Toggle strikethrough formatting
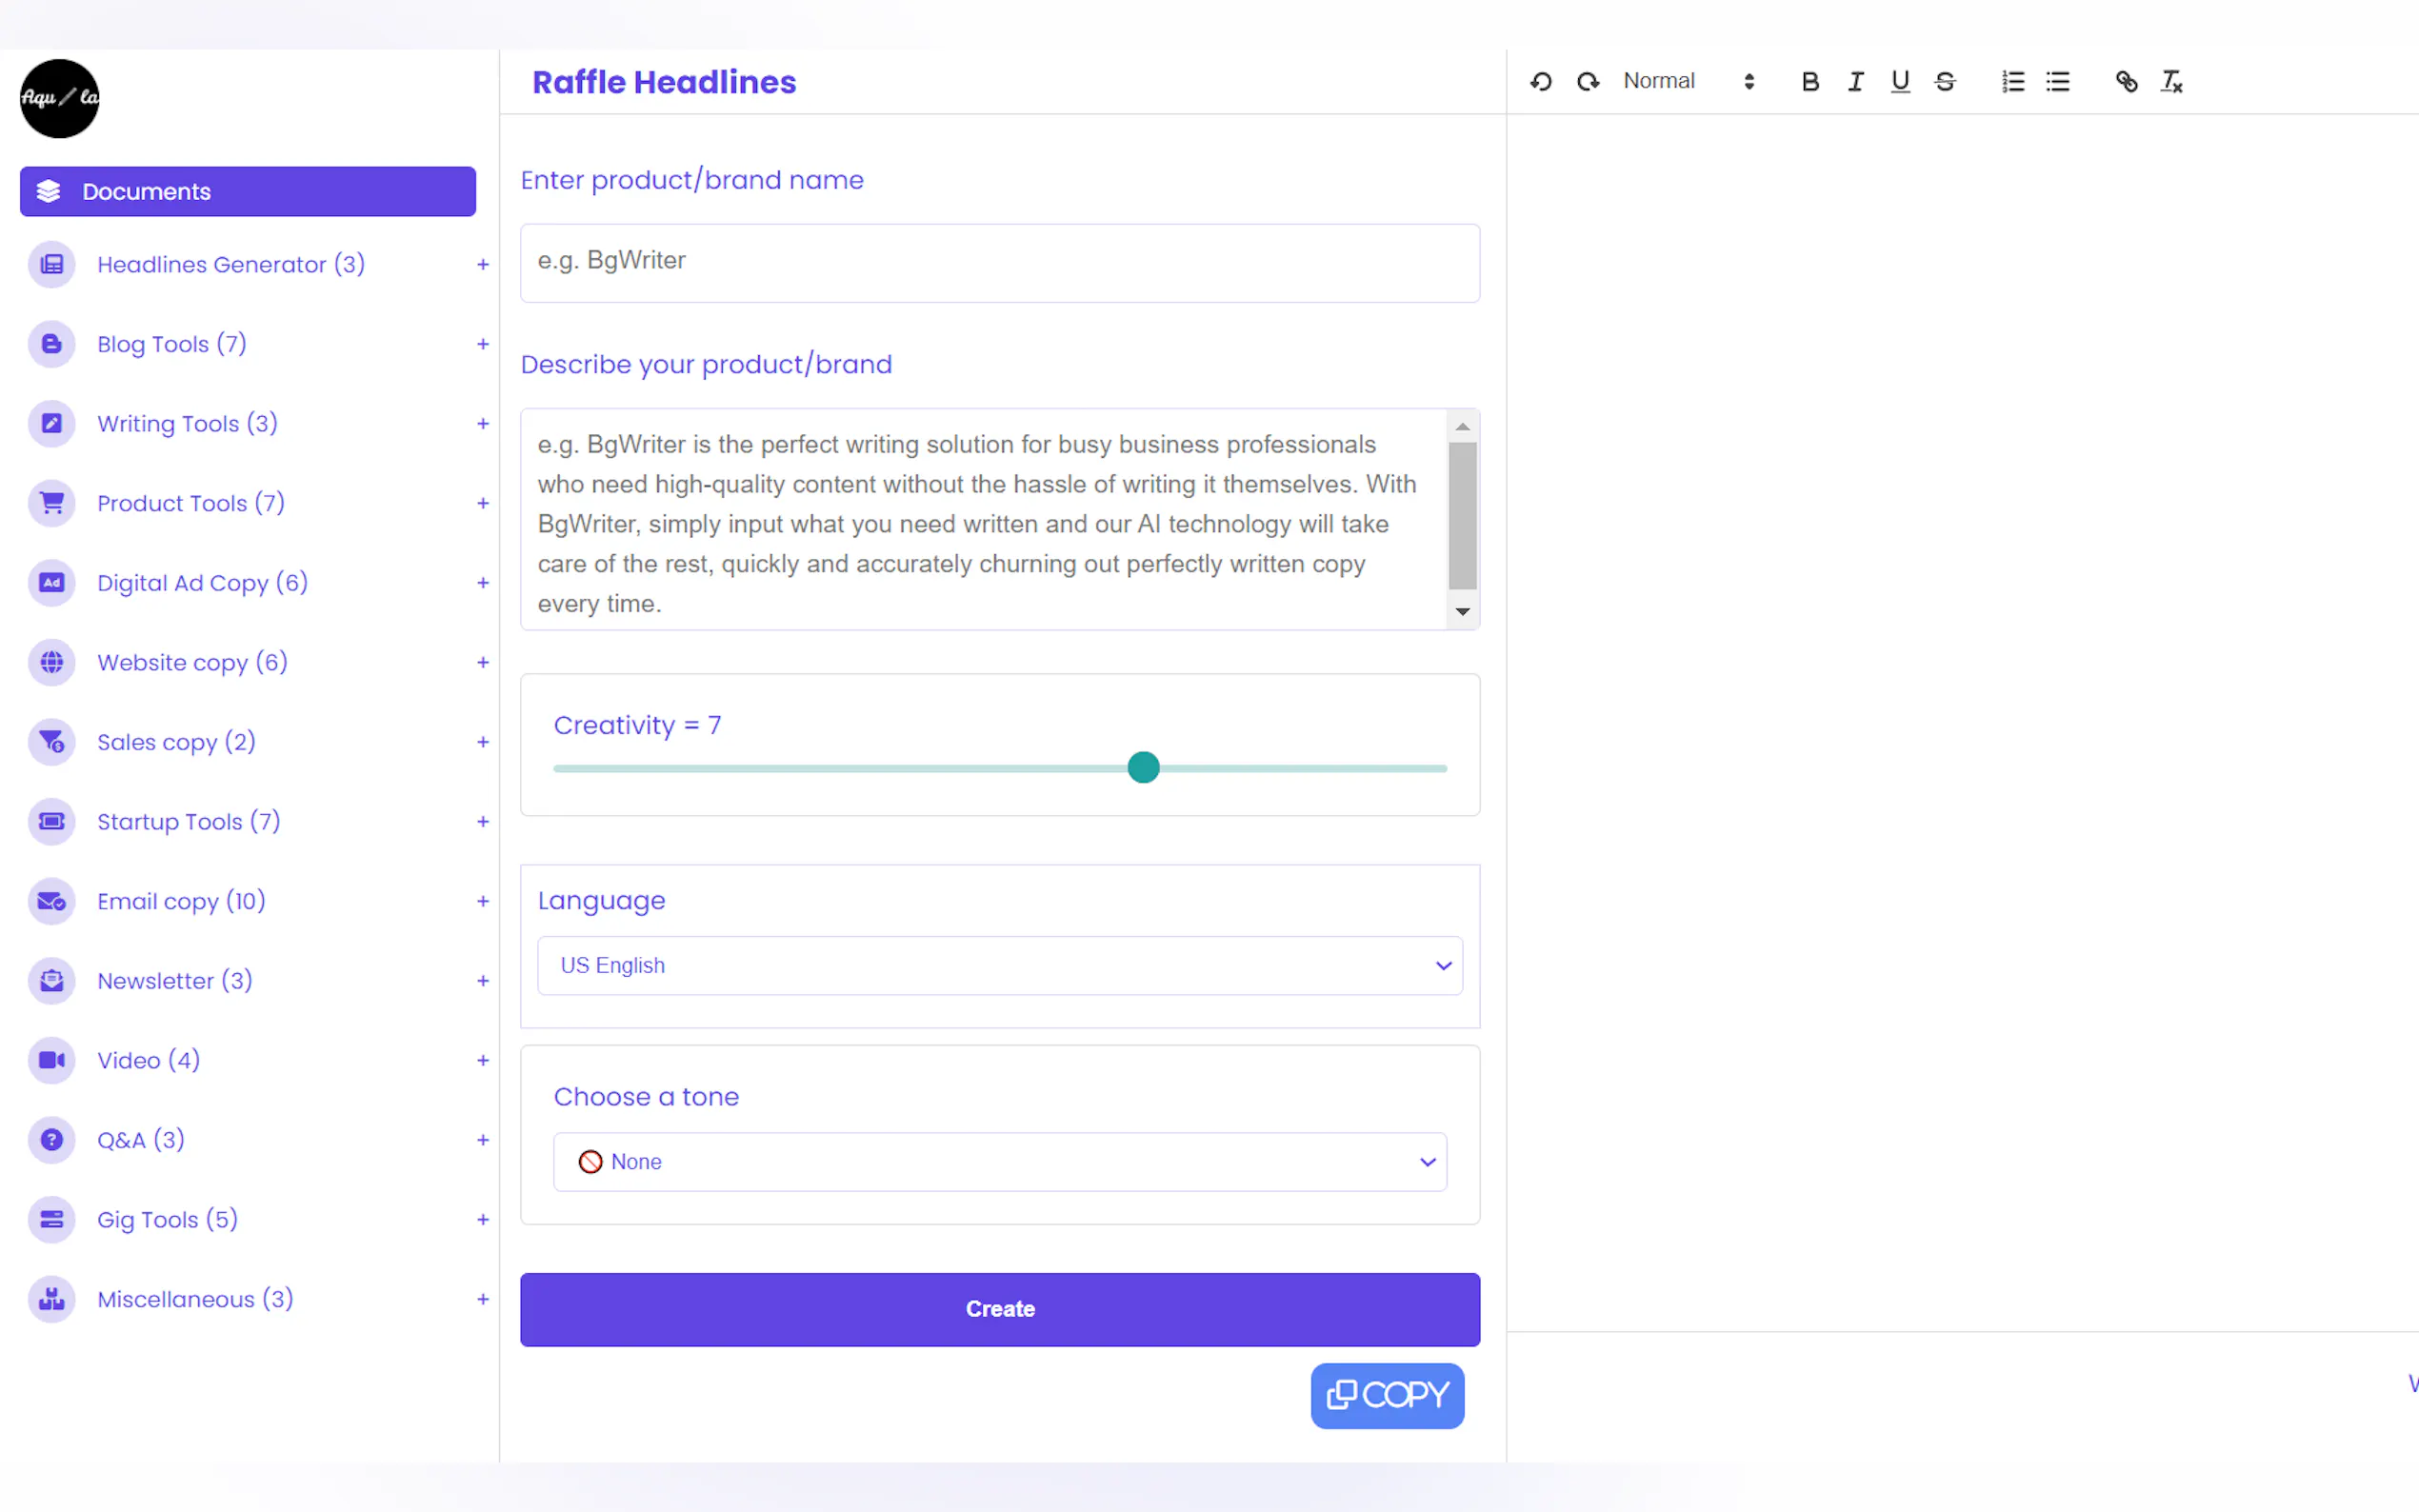Image resolution: width=2419 pixels, height=1512 pixels. [1945, 82]
